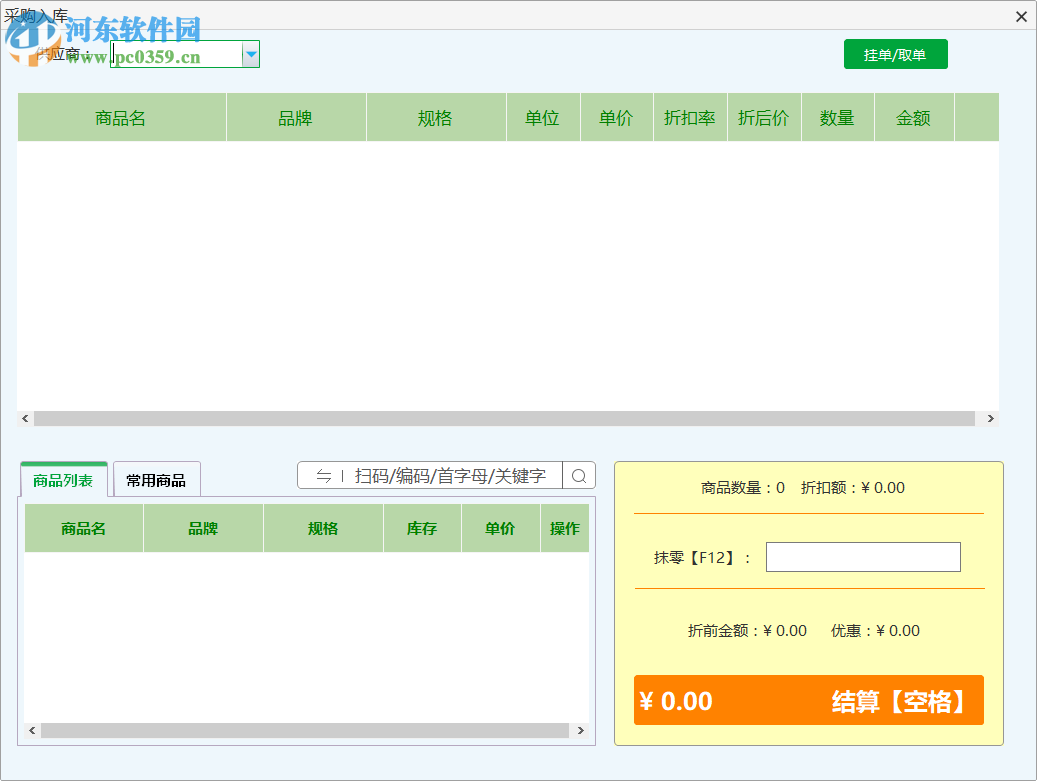Click the 品牌 header in purchase table
The height and width of the screenshot is (781, 1037).
296,118
